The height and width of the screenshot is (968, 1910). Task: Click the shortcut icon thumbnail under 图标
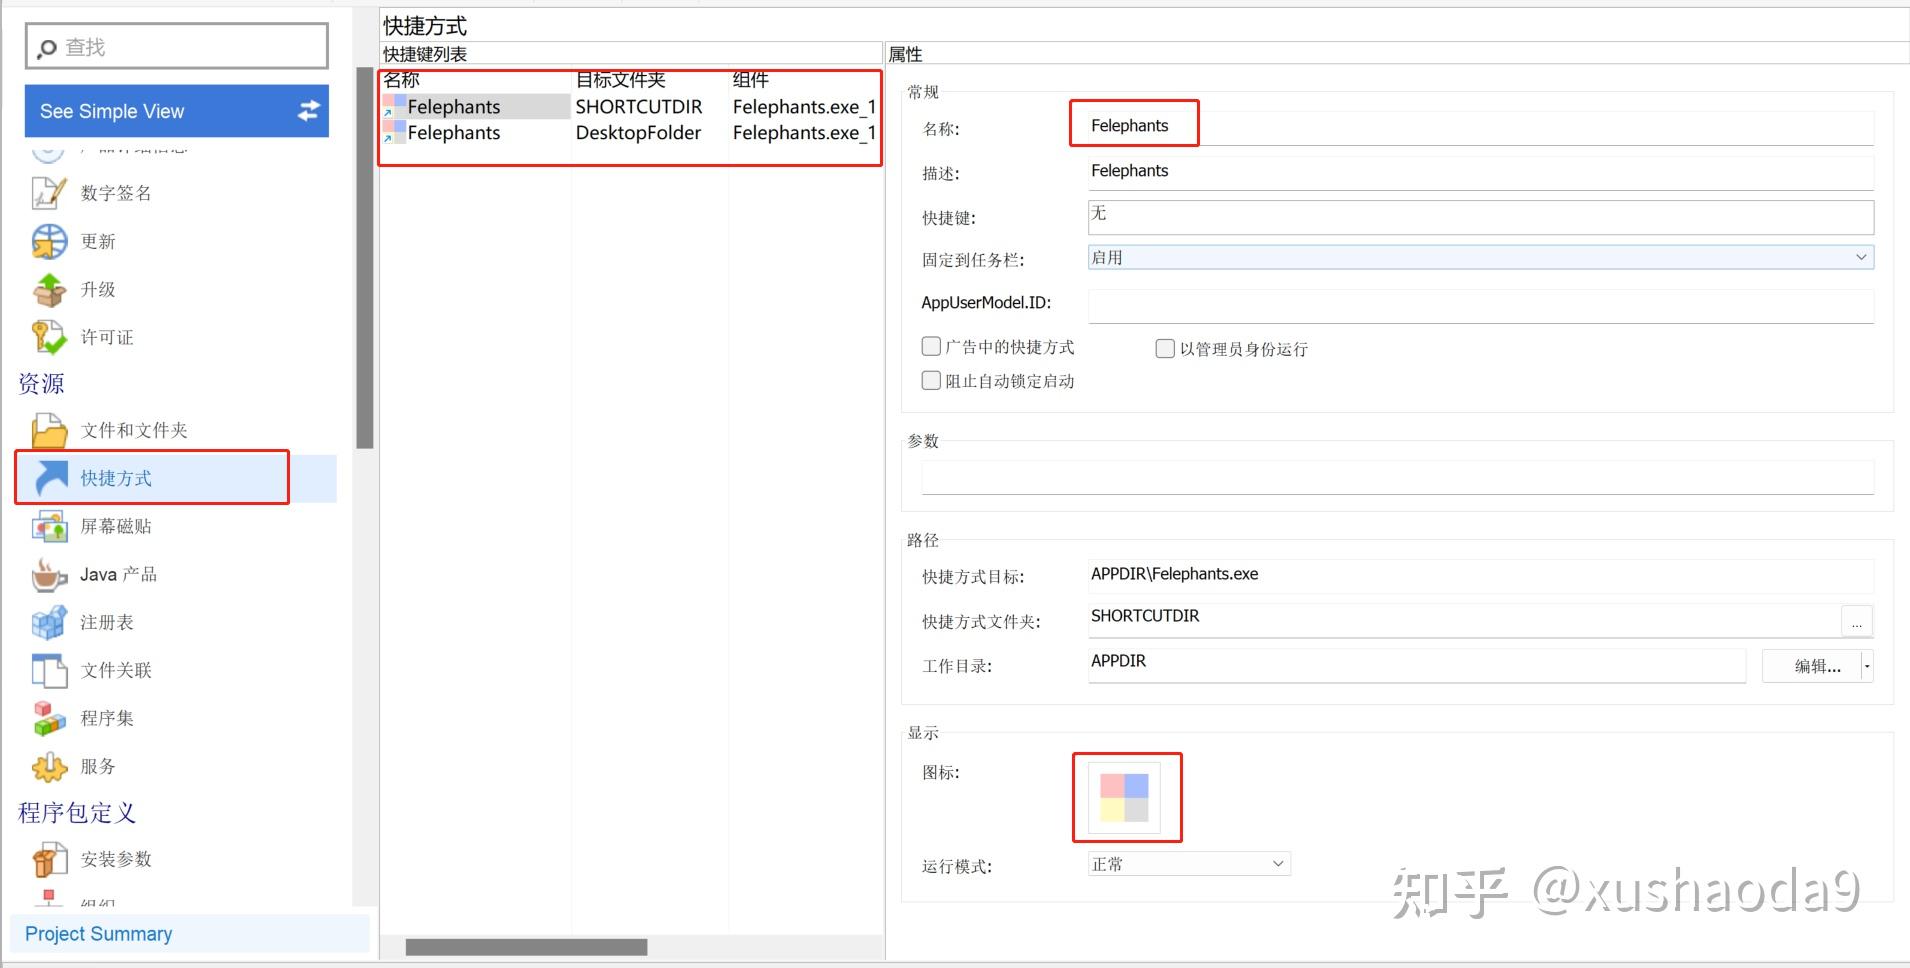coord(1126,797)
